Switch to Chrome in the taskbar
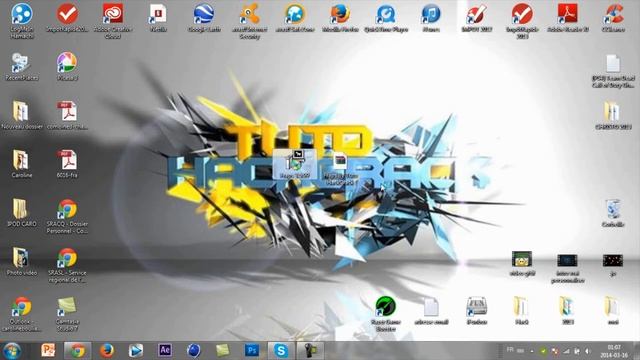Viewport: 640px width, 360px height. (x=78, y=351)
